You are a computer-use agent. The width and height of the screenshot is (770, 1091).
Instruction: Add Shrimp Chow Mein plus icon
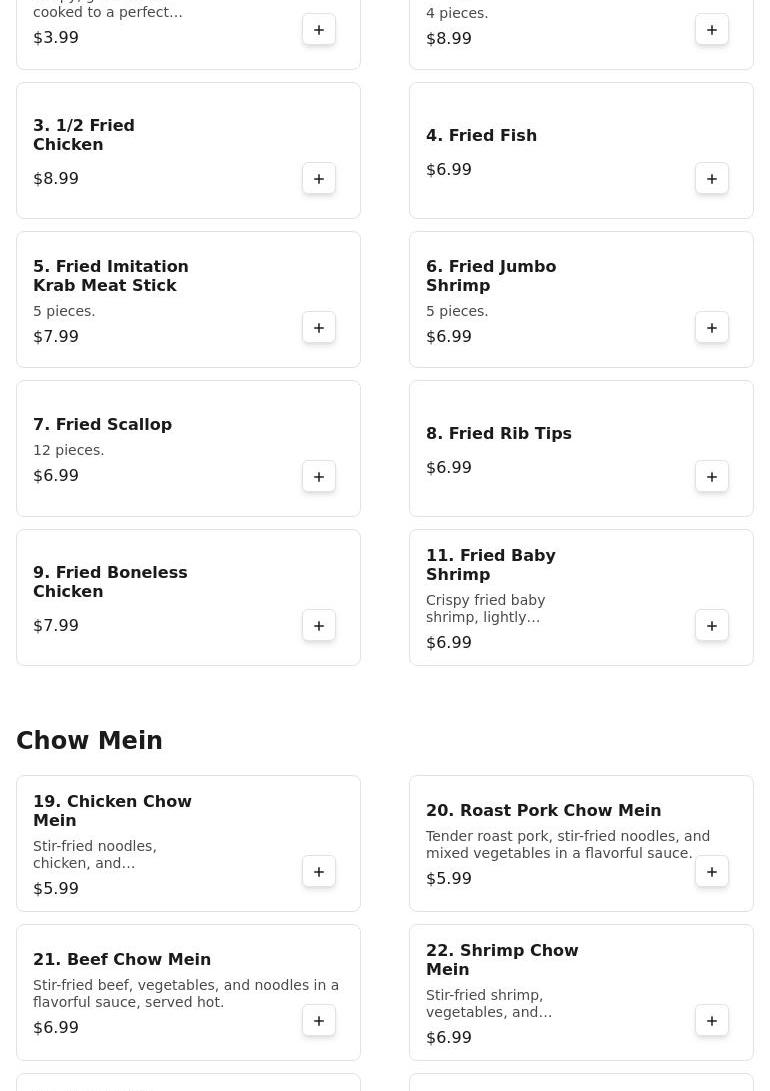click(x=712, y=1021)
